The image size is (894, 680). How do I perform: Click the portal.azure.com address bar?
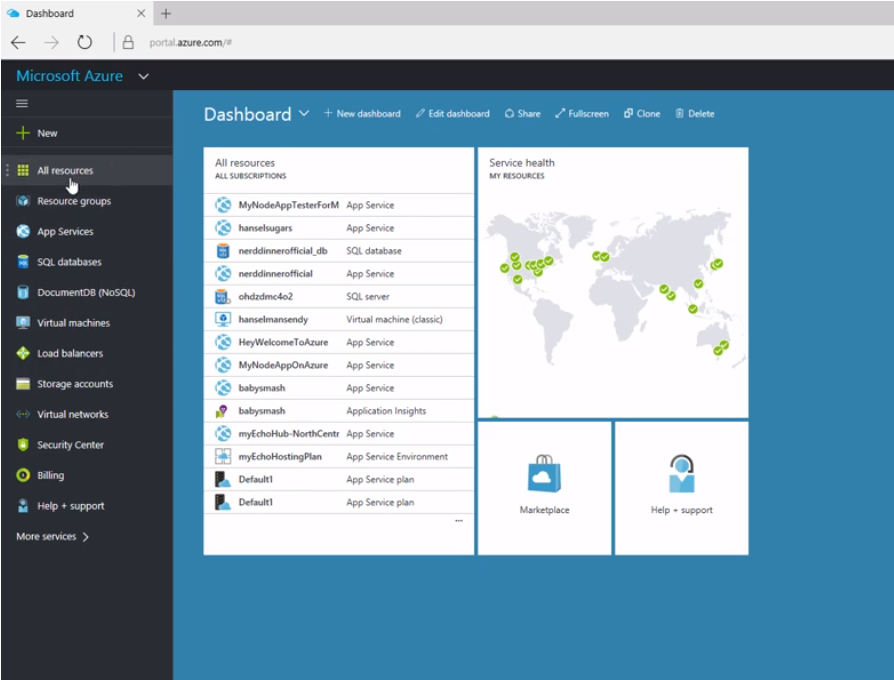pyautogui.click(x=190, y=42)
